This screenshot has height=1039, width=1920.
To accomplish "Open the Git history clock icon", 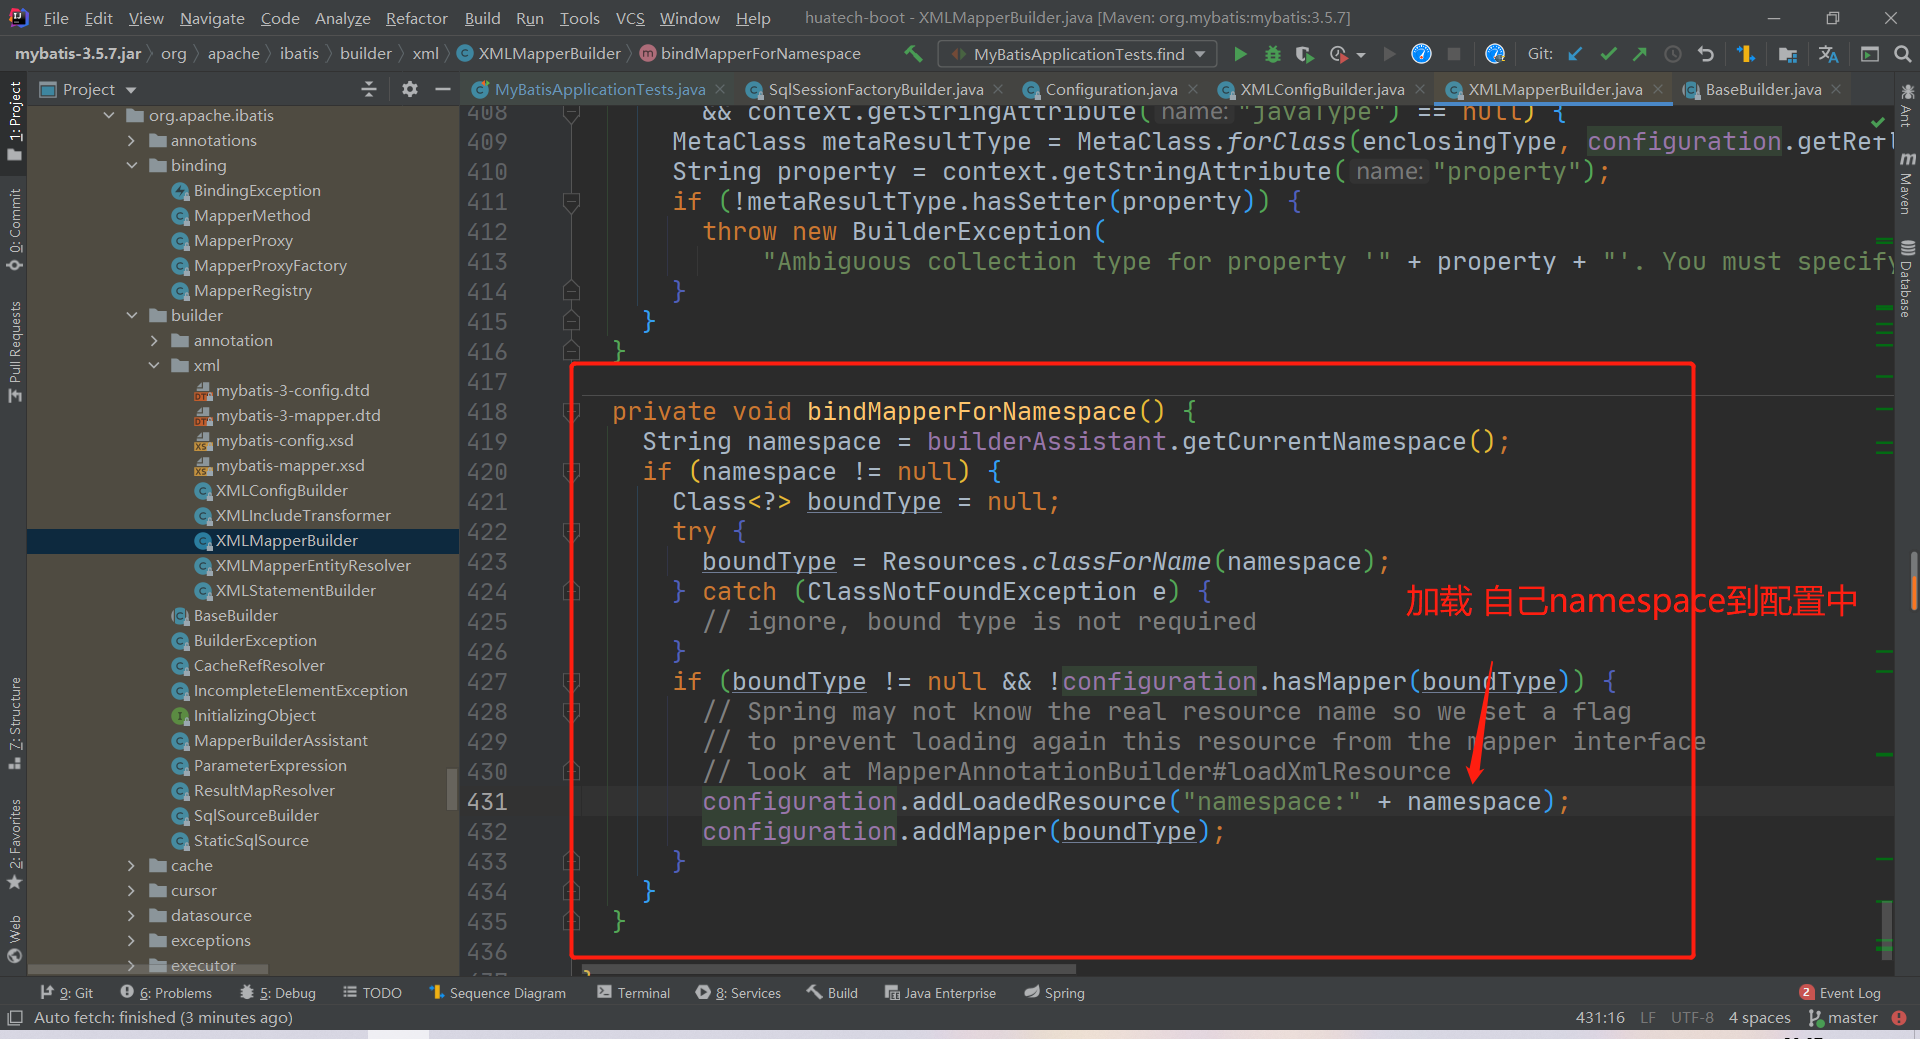I will point(1672,54).
